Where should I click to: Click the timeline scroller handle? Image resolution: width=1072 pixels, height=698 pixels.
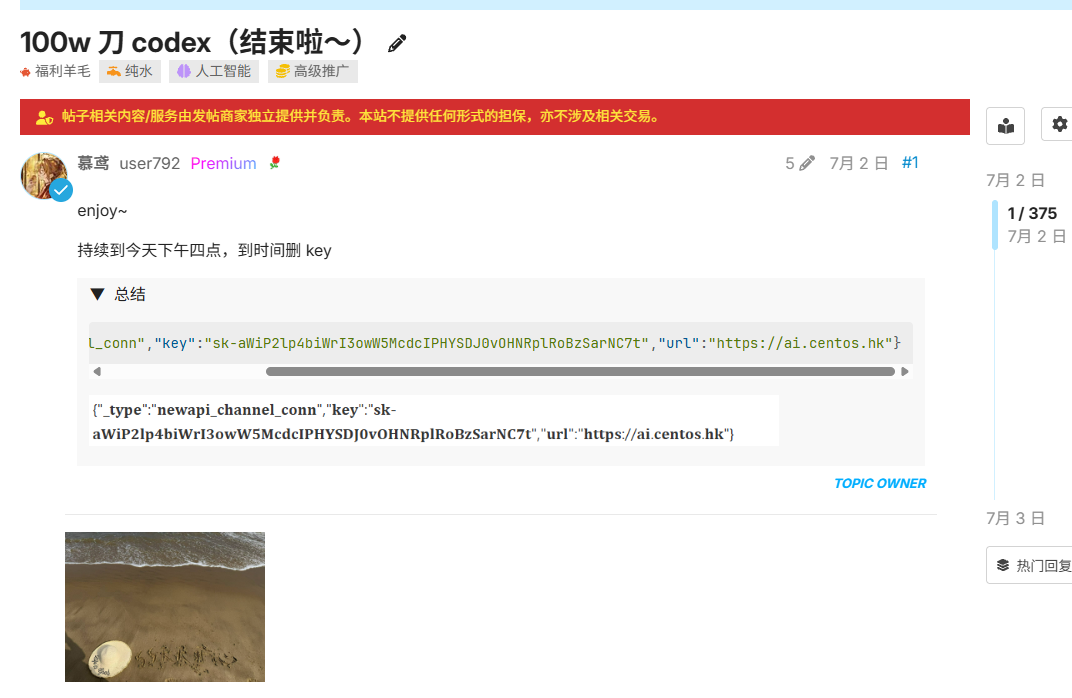pos(995,225)
